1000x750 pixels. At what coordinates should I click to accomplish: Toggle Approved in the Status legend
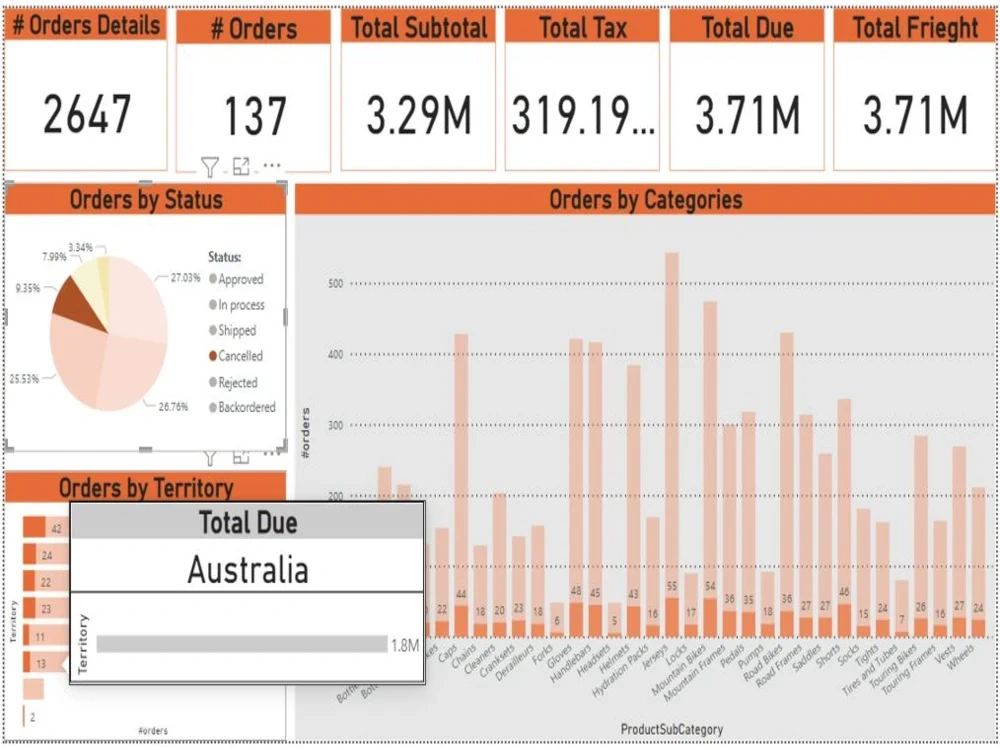pos(243,279)
